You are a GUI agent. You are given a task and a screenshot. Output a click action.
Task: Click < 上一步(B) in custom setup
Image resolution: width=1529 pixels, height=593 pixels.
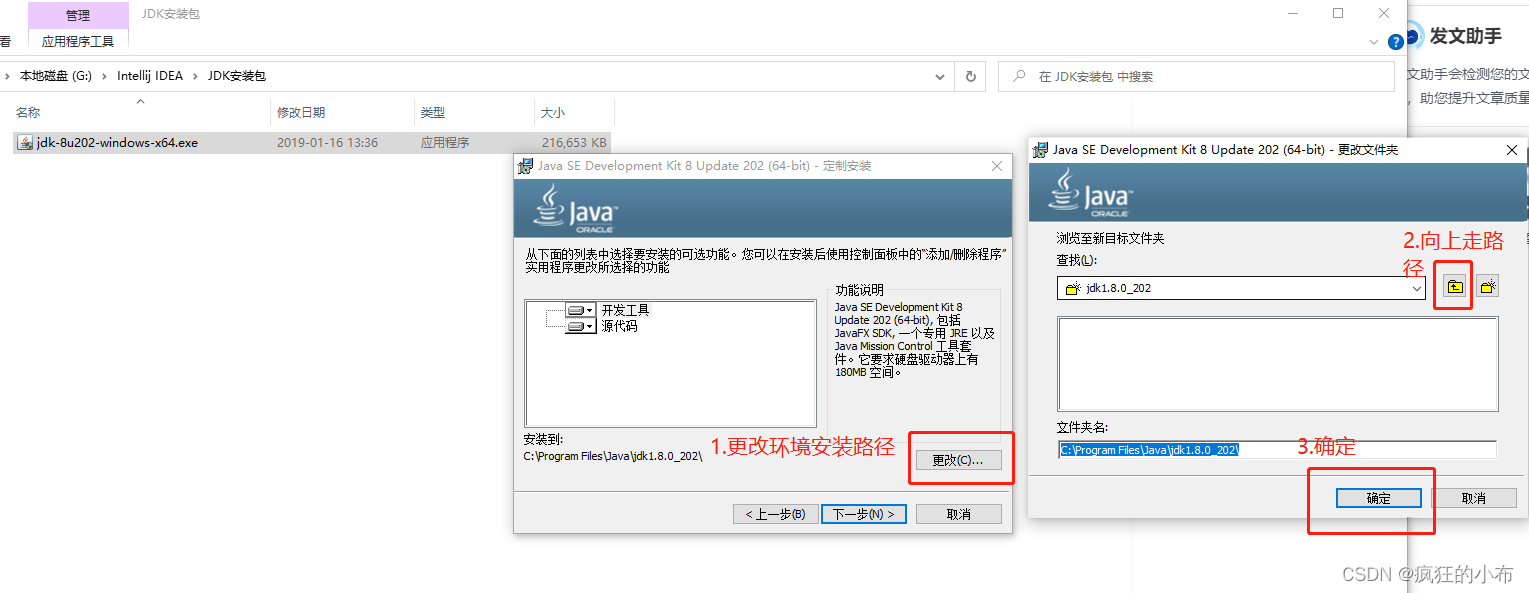click(775, 514)
